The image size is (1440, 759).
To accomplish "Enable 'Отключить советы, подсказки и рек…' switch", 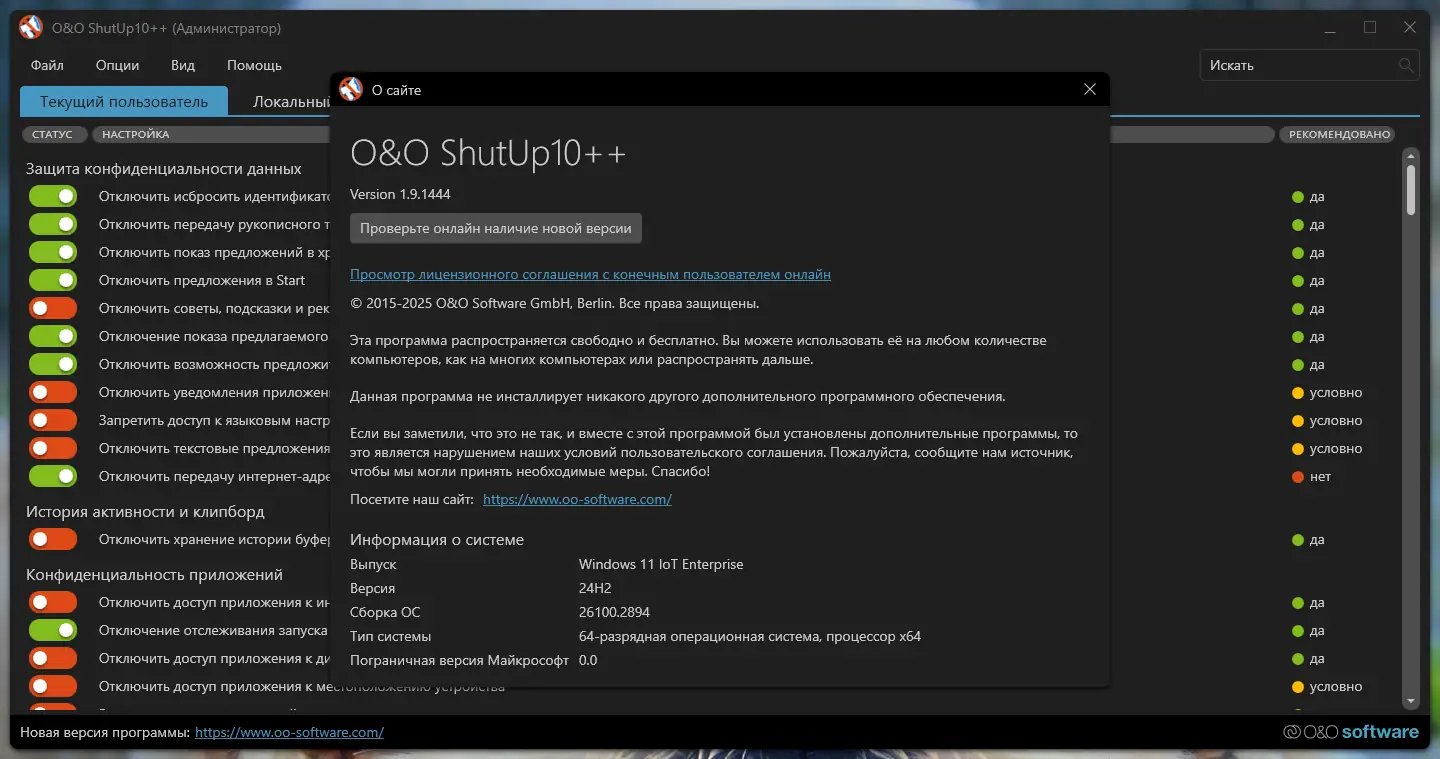I will click(x=53, y=309).
